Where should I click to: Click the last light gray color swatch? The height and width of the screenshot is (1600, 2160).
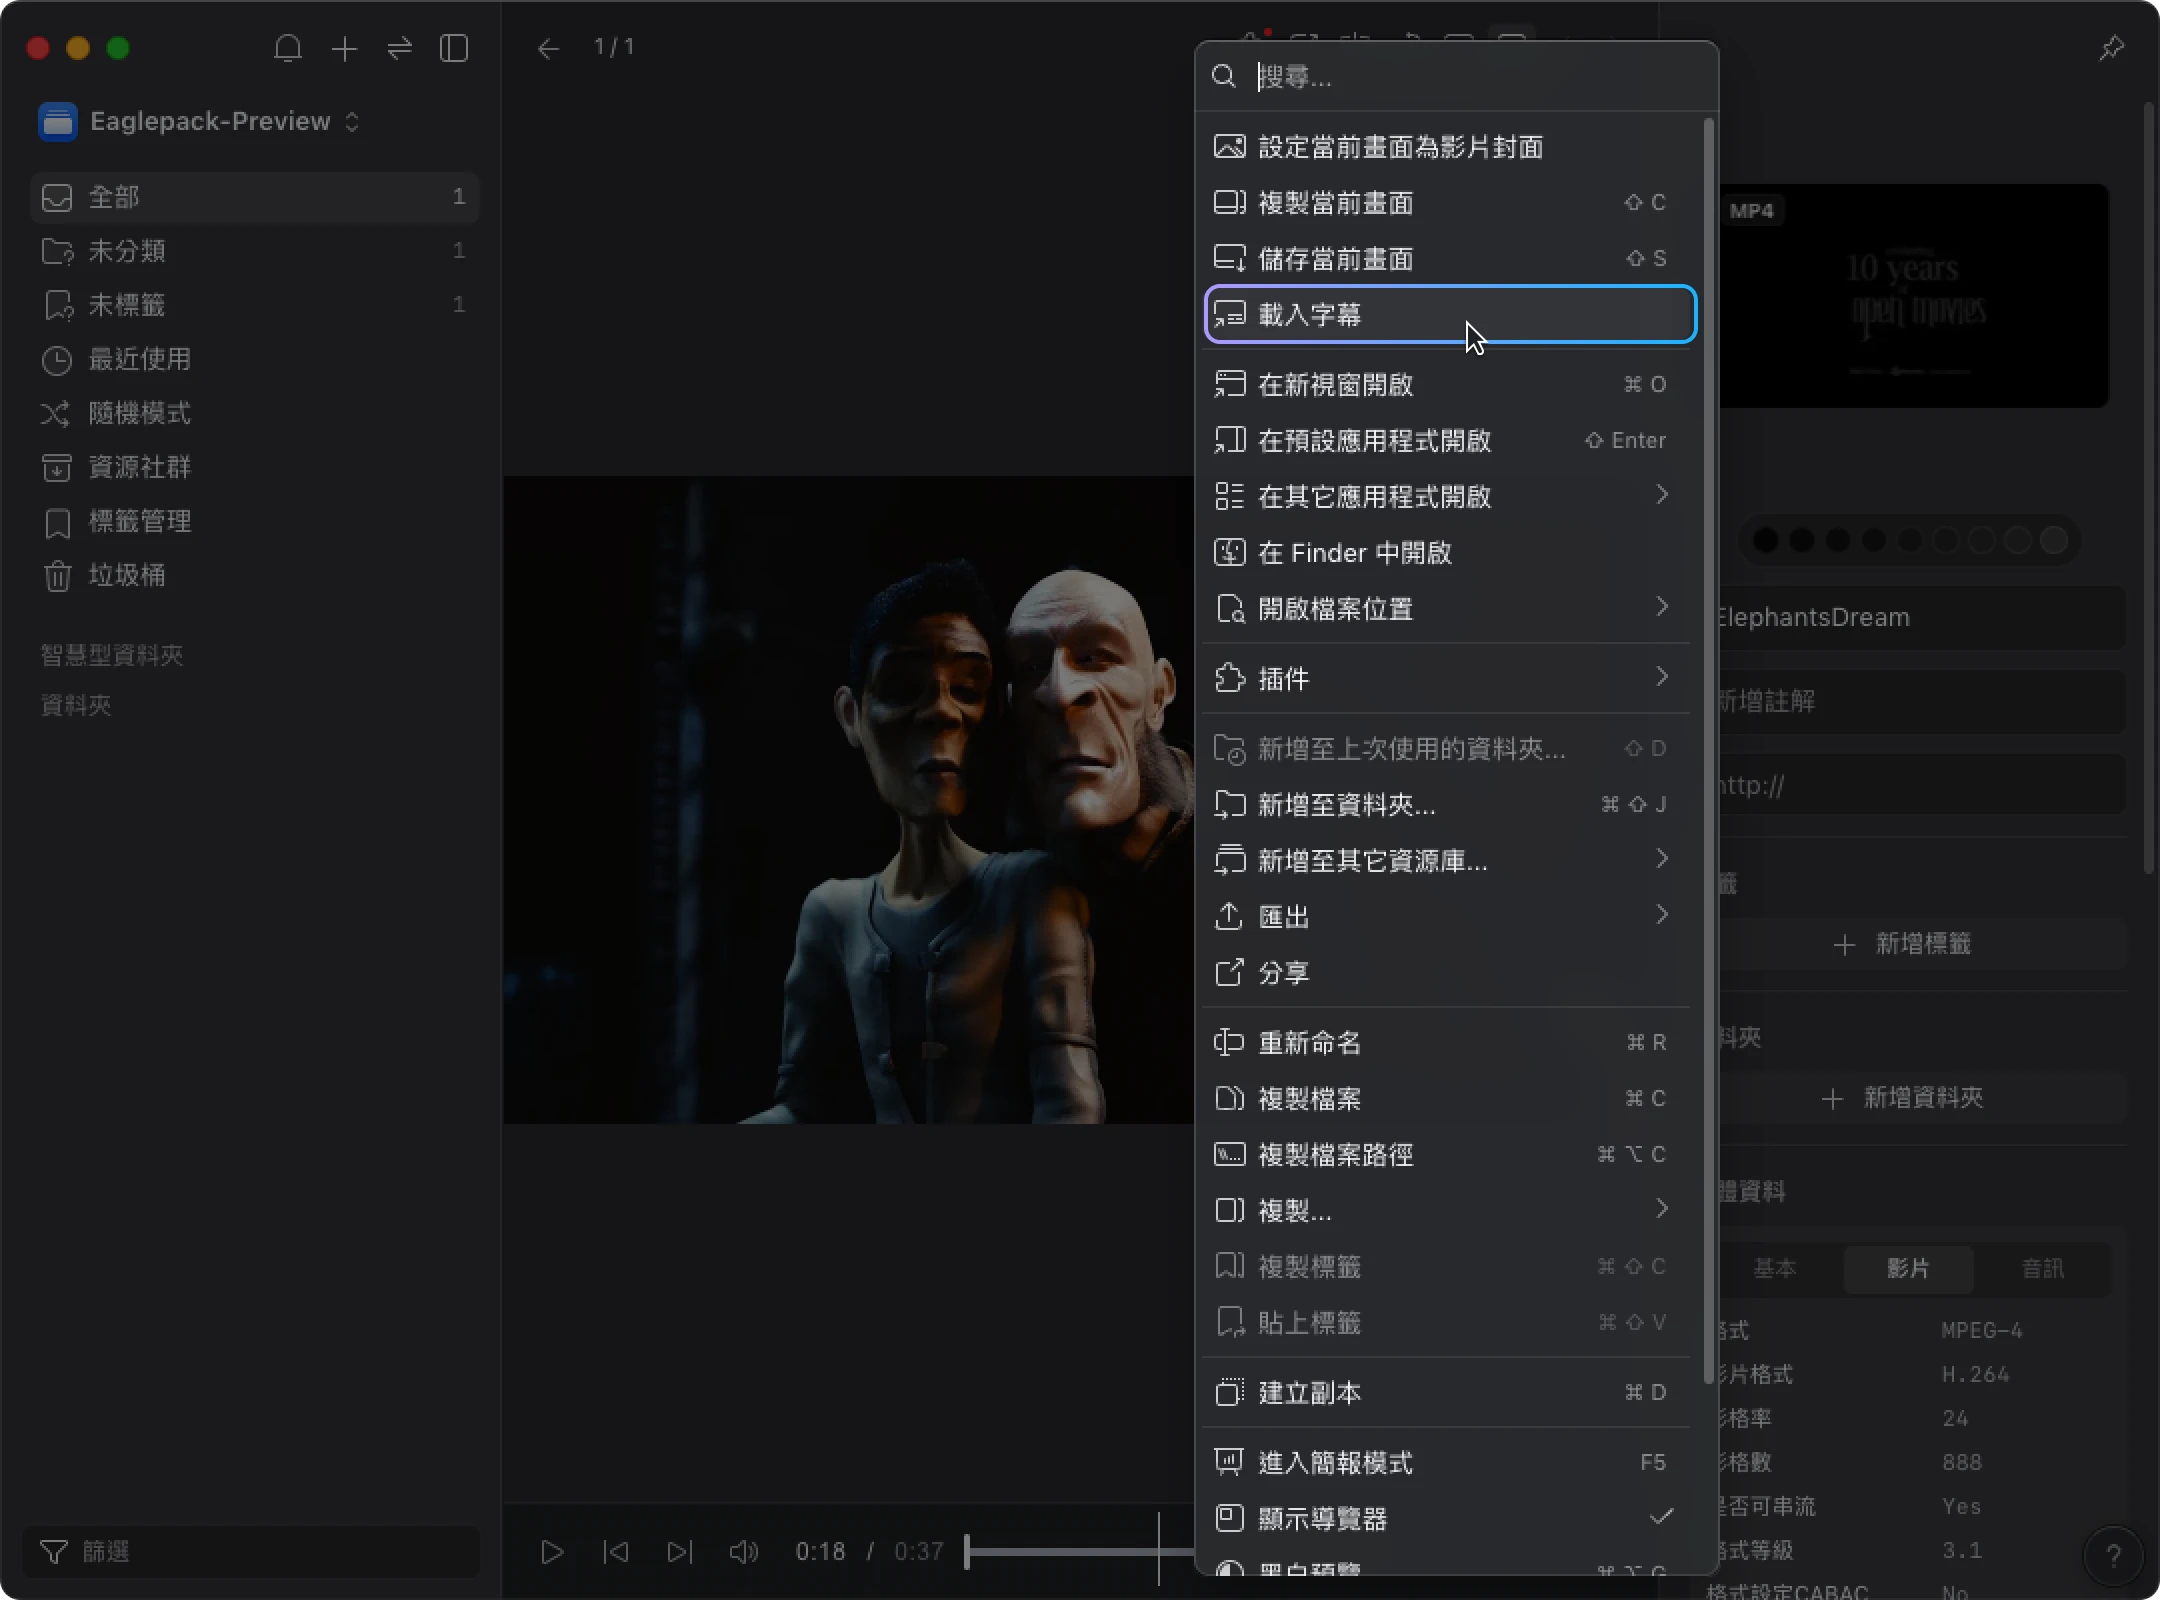click(2054, 540)
